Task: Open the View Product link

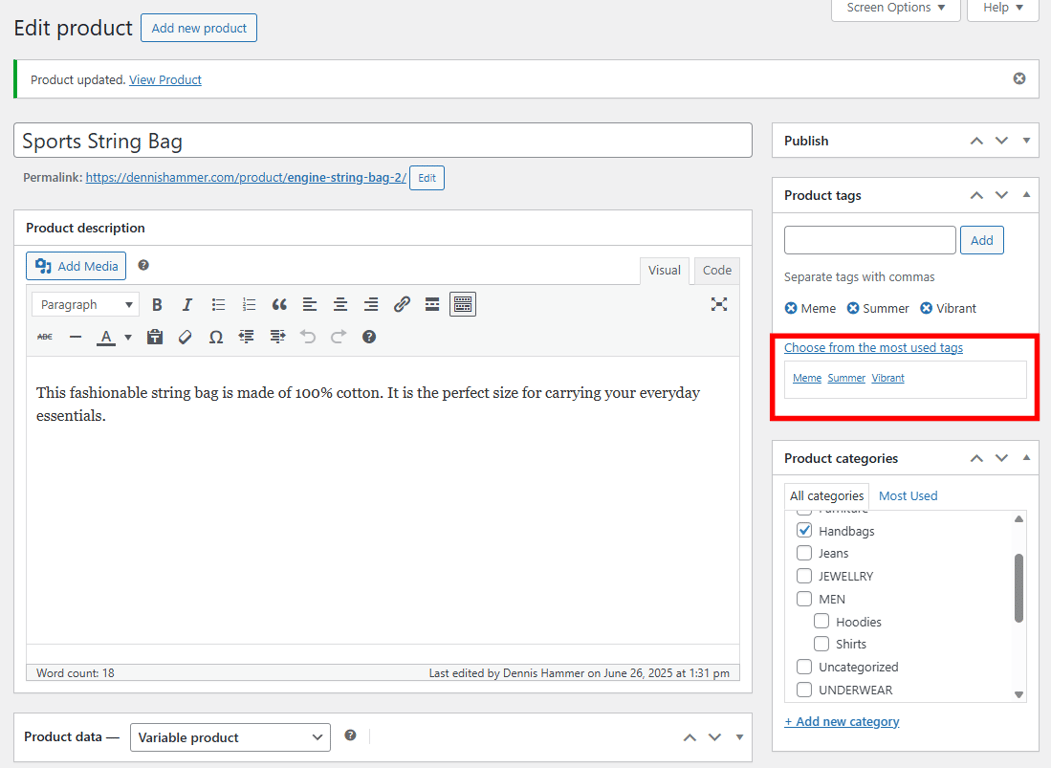Action: (165, 78)
